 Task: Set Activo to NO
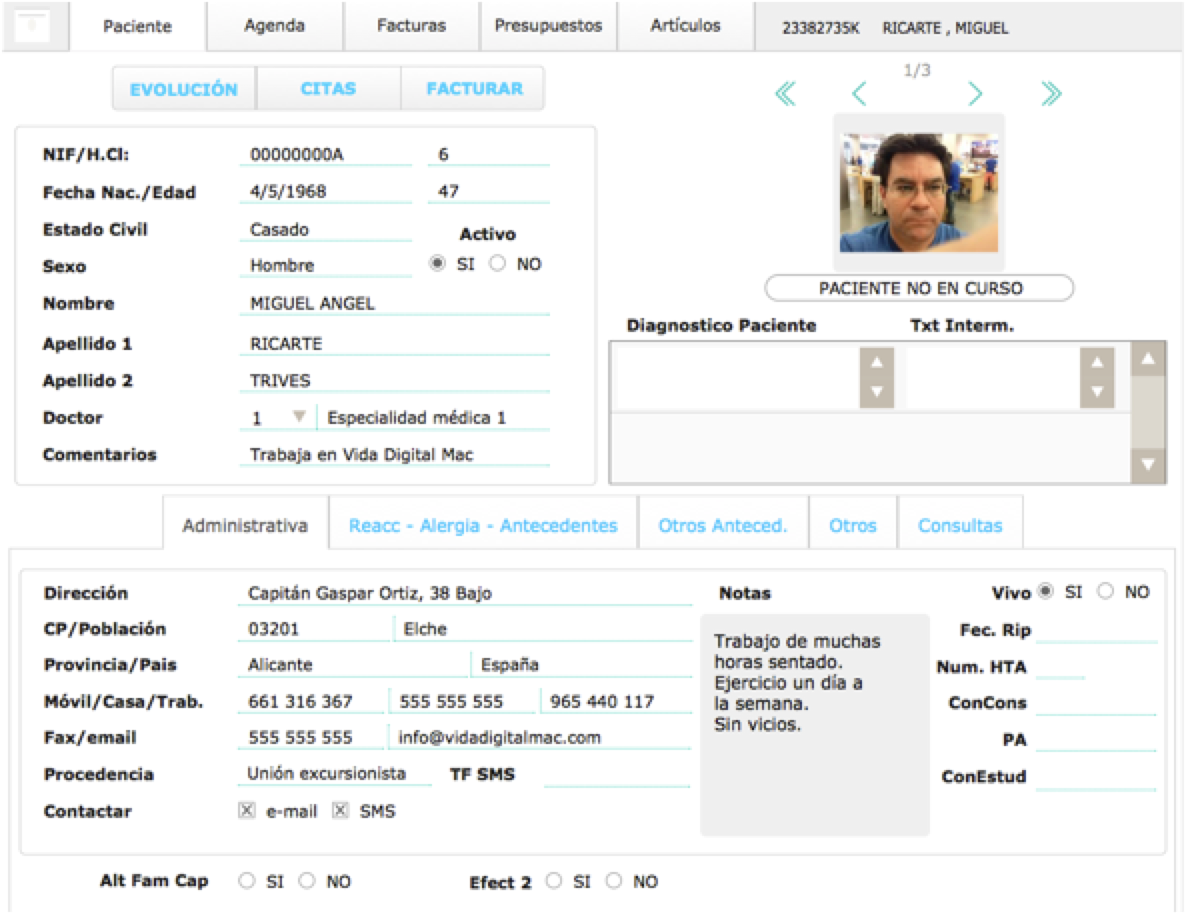click(x=498, y=265)
